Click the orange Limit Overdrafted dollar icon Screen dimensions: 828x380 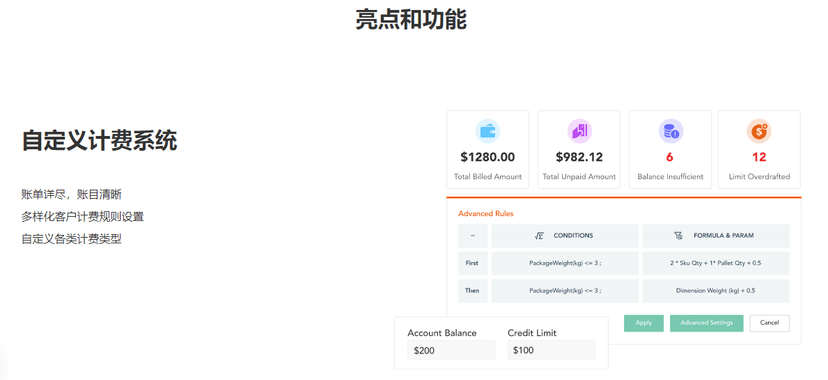coord(759,131)
